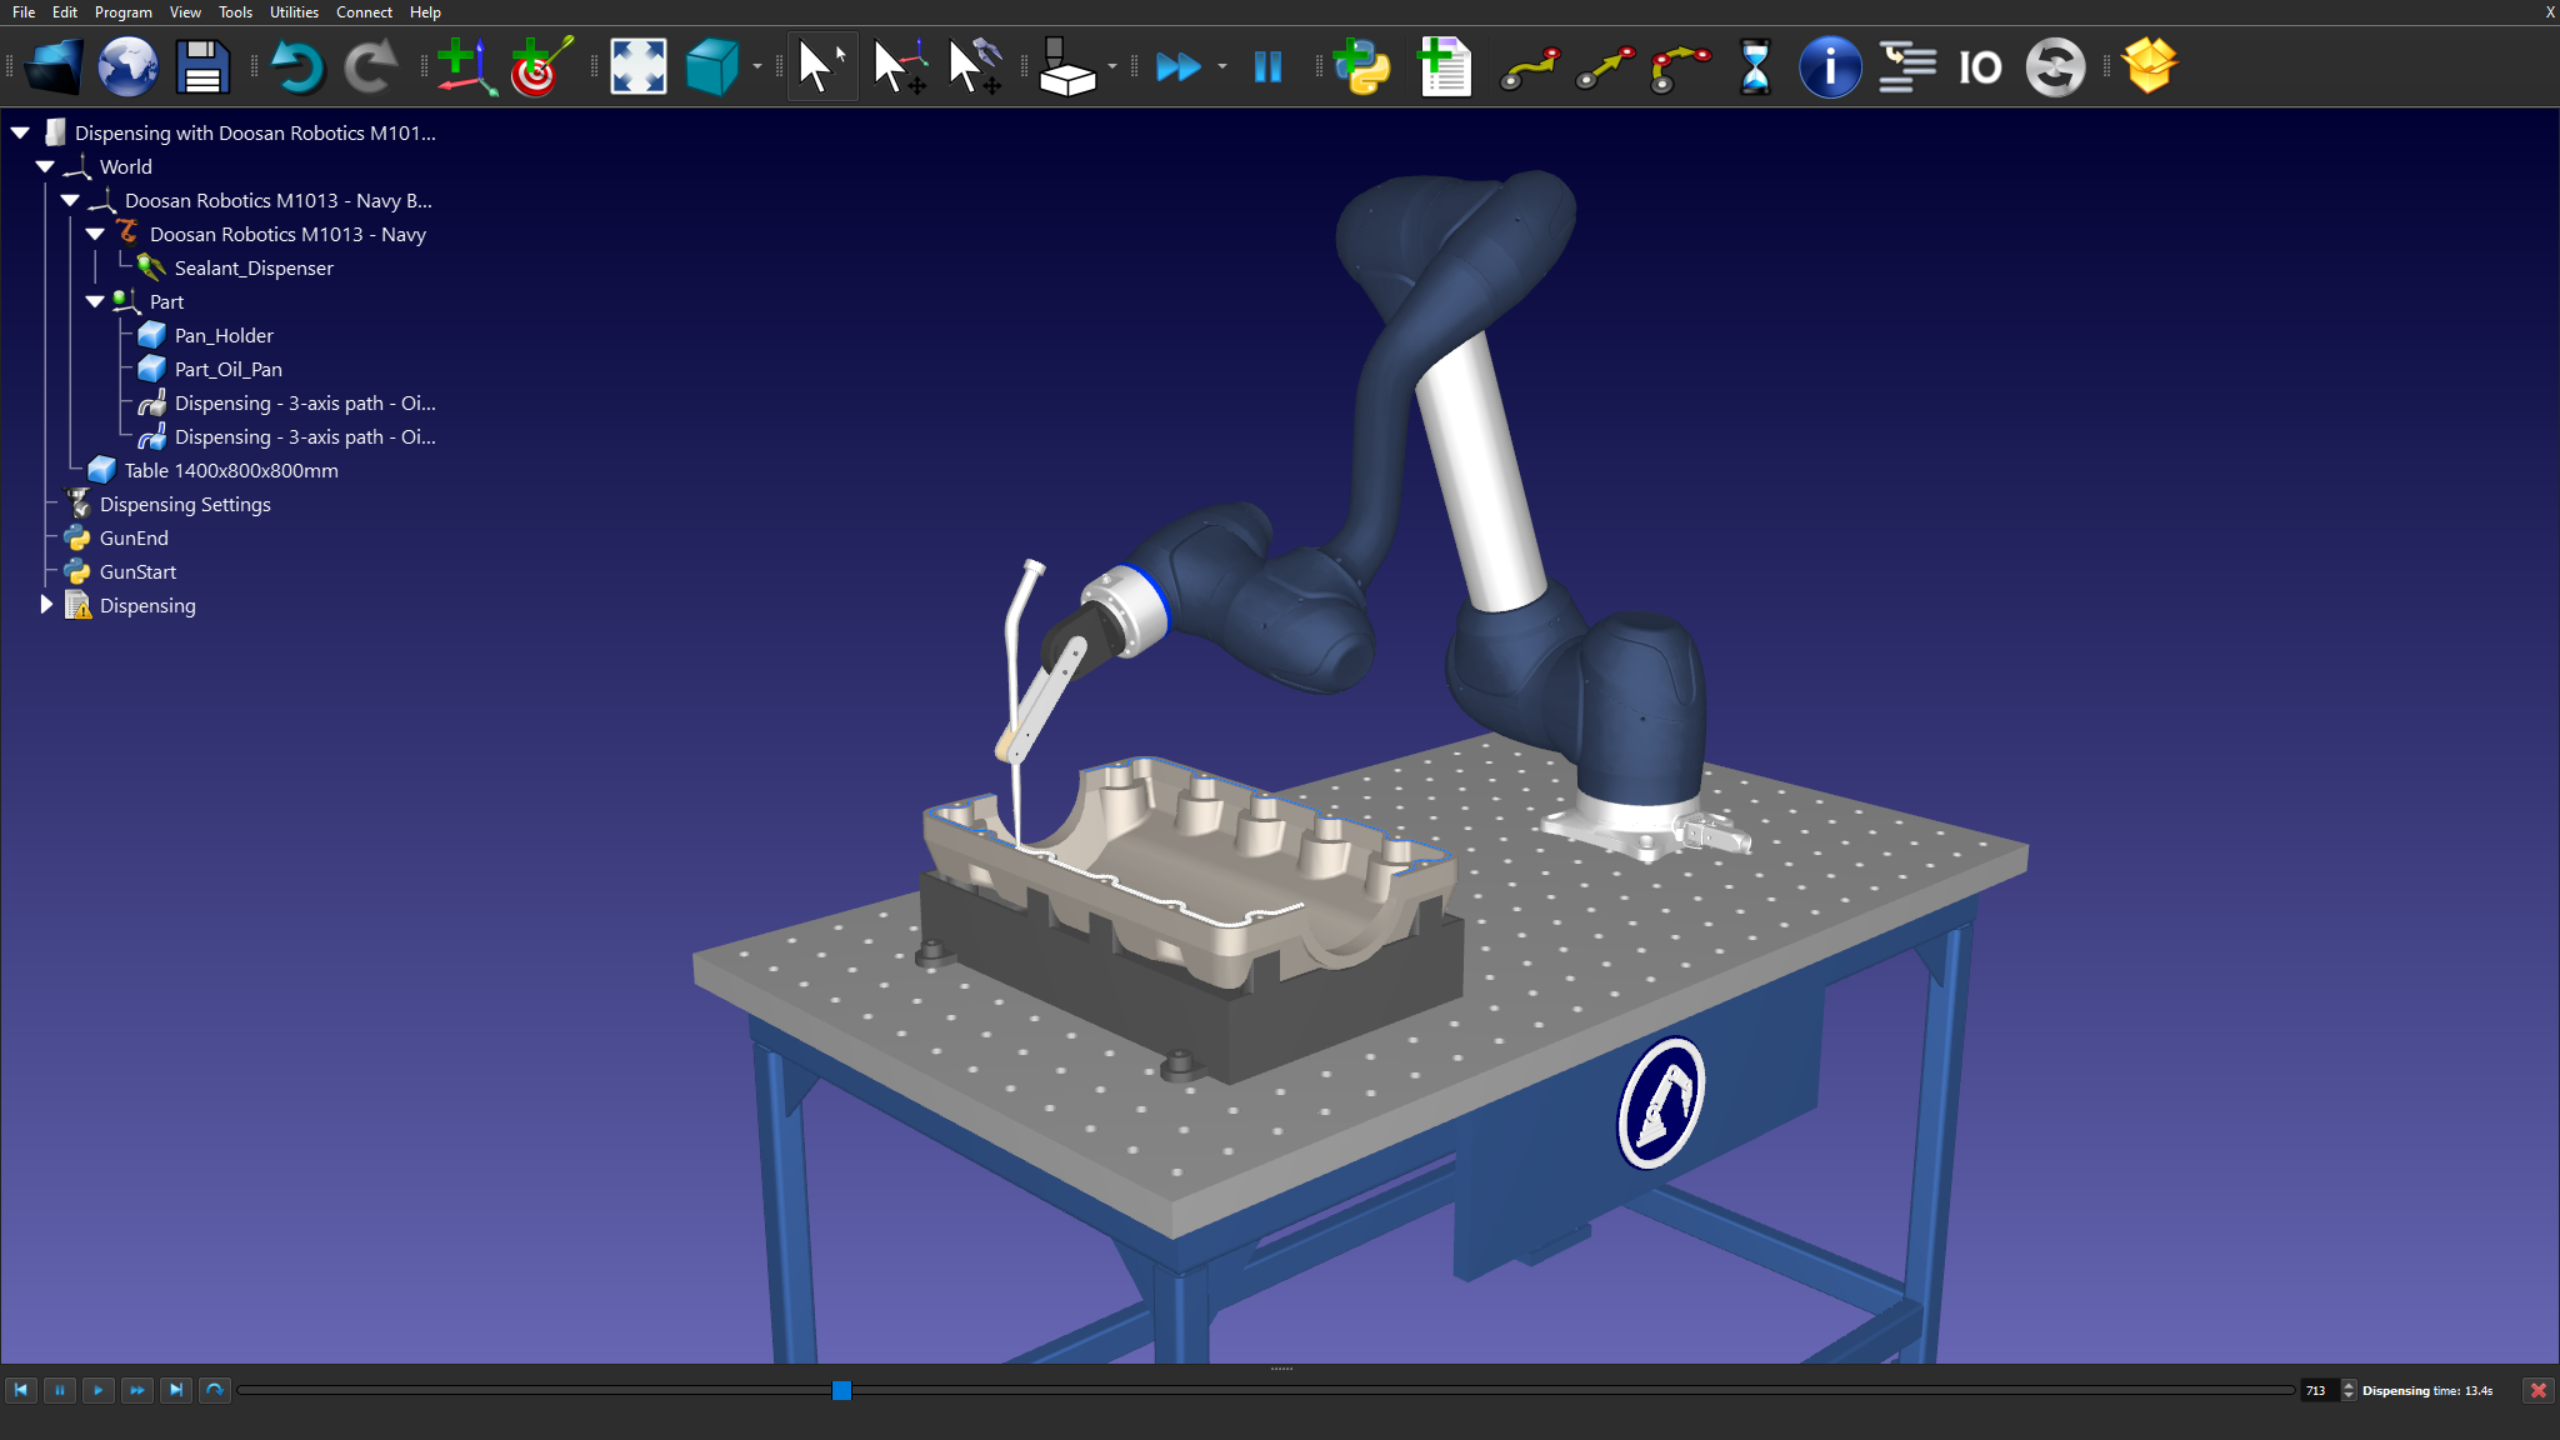This screenshot has height=1440, width=2560.
Task: Select the Dispensing Settings tree item
Action: click(x=185, y=504)
